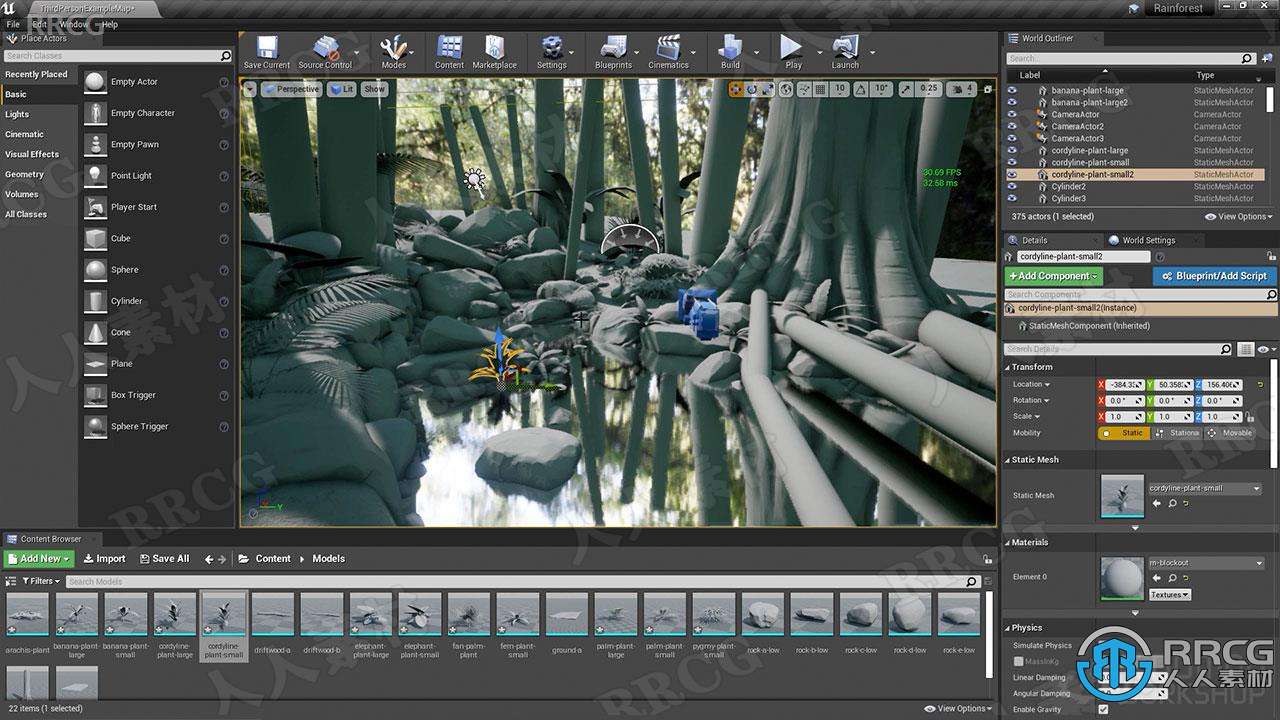Open viewport Perspective view button

pos(291,89)
